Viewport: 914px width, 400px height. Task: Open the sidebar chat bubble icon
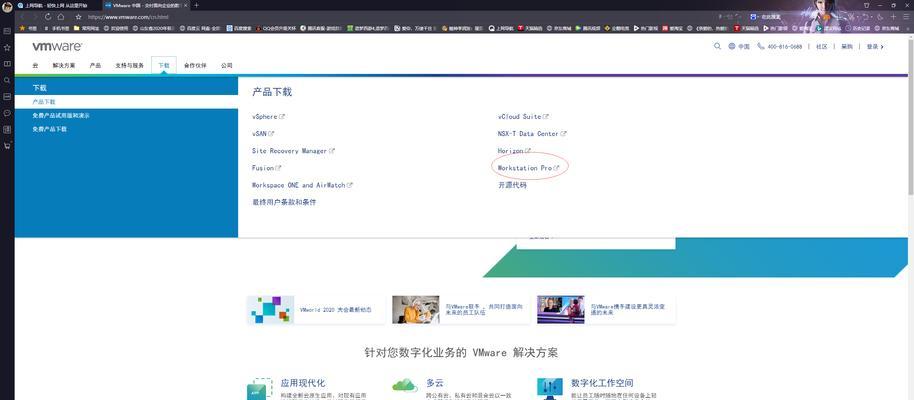[7, 113]
